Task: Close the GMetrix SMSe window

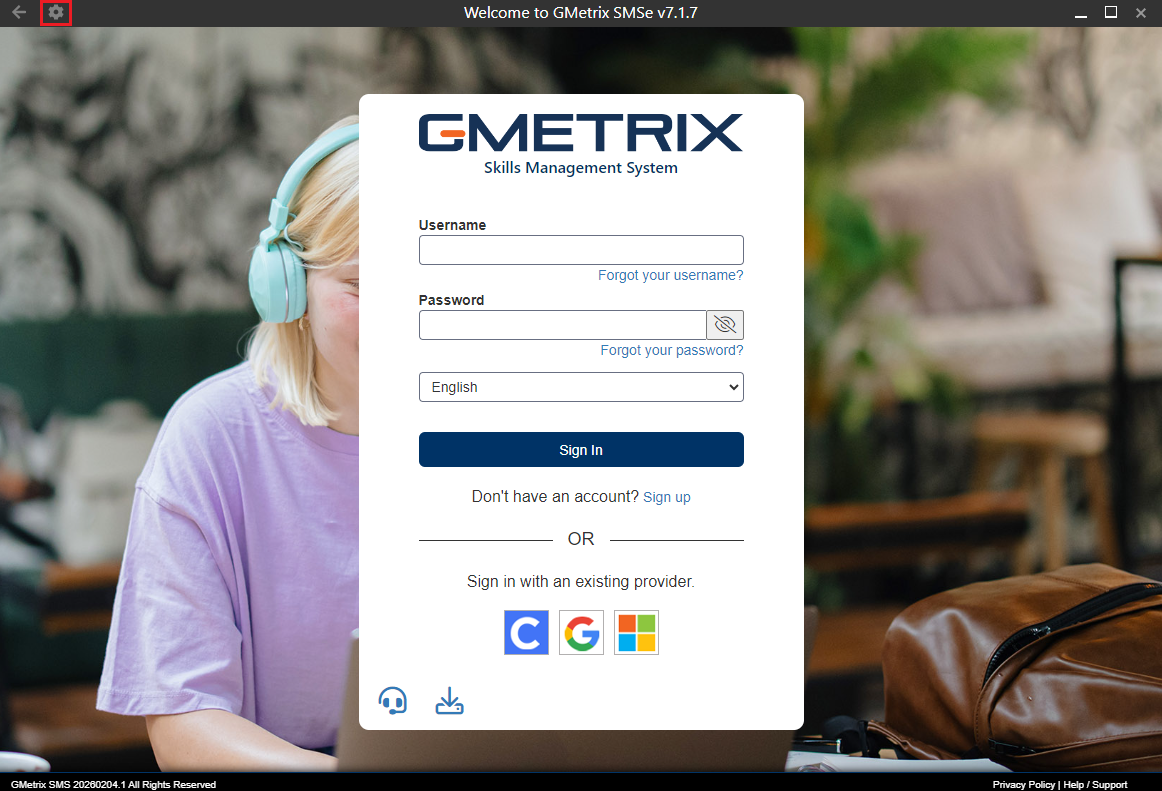Action: 1141,13
